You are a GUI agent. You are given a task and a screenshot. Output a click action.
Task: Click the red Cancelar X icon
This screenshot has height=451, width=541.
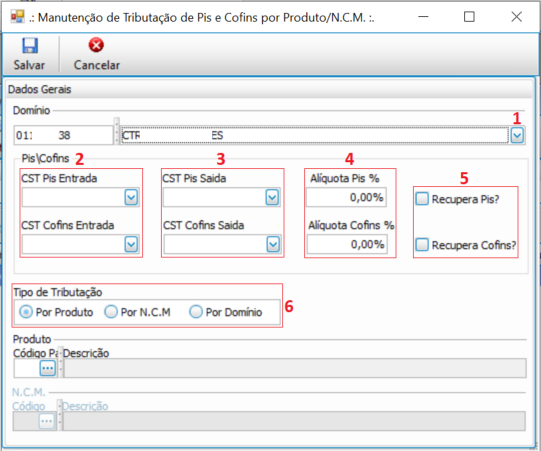(x=96, y=45)
